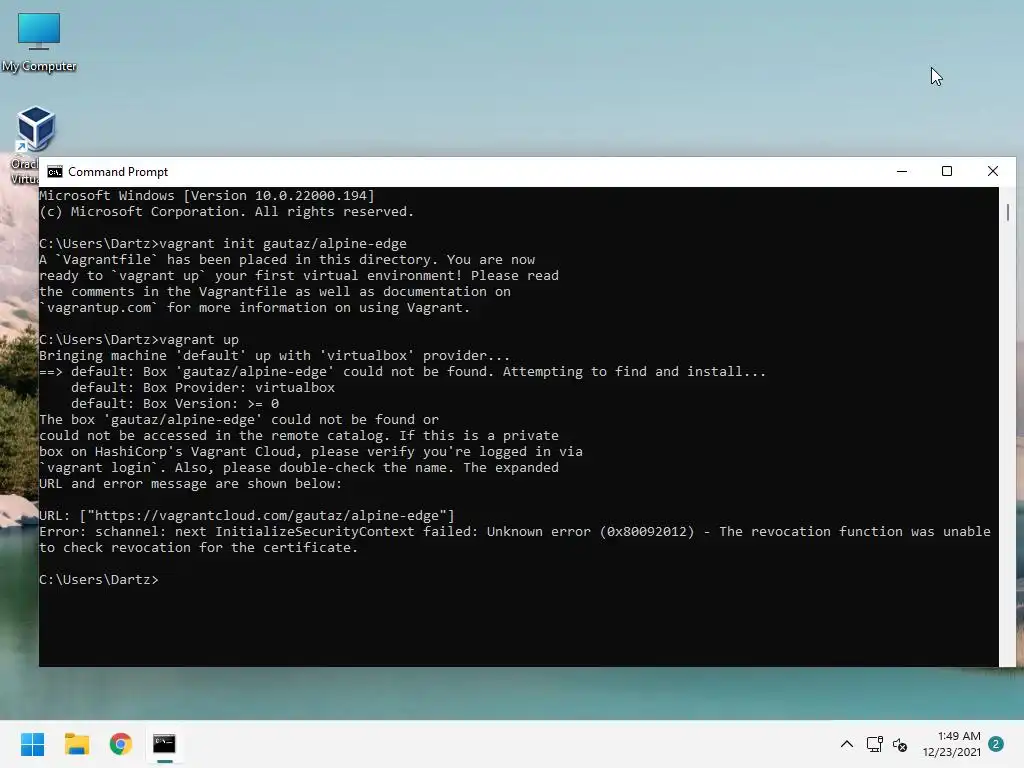Click the 'Microsoft Windows [Version 10.0.22000.194]' line
Viewport: 1024px width, 768px height.
click(x=207, y=195)
